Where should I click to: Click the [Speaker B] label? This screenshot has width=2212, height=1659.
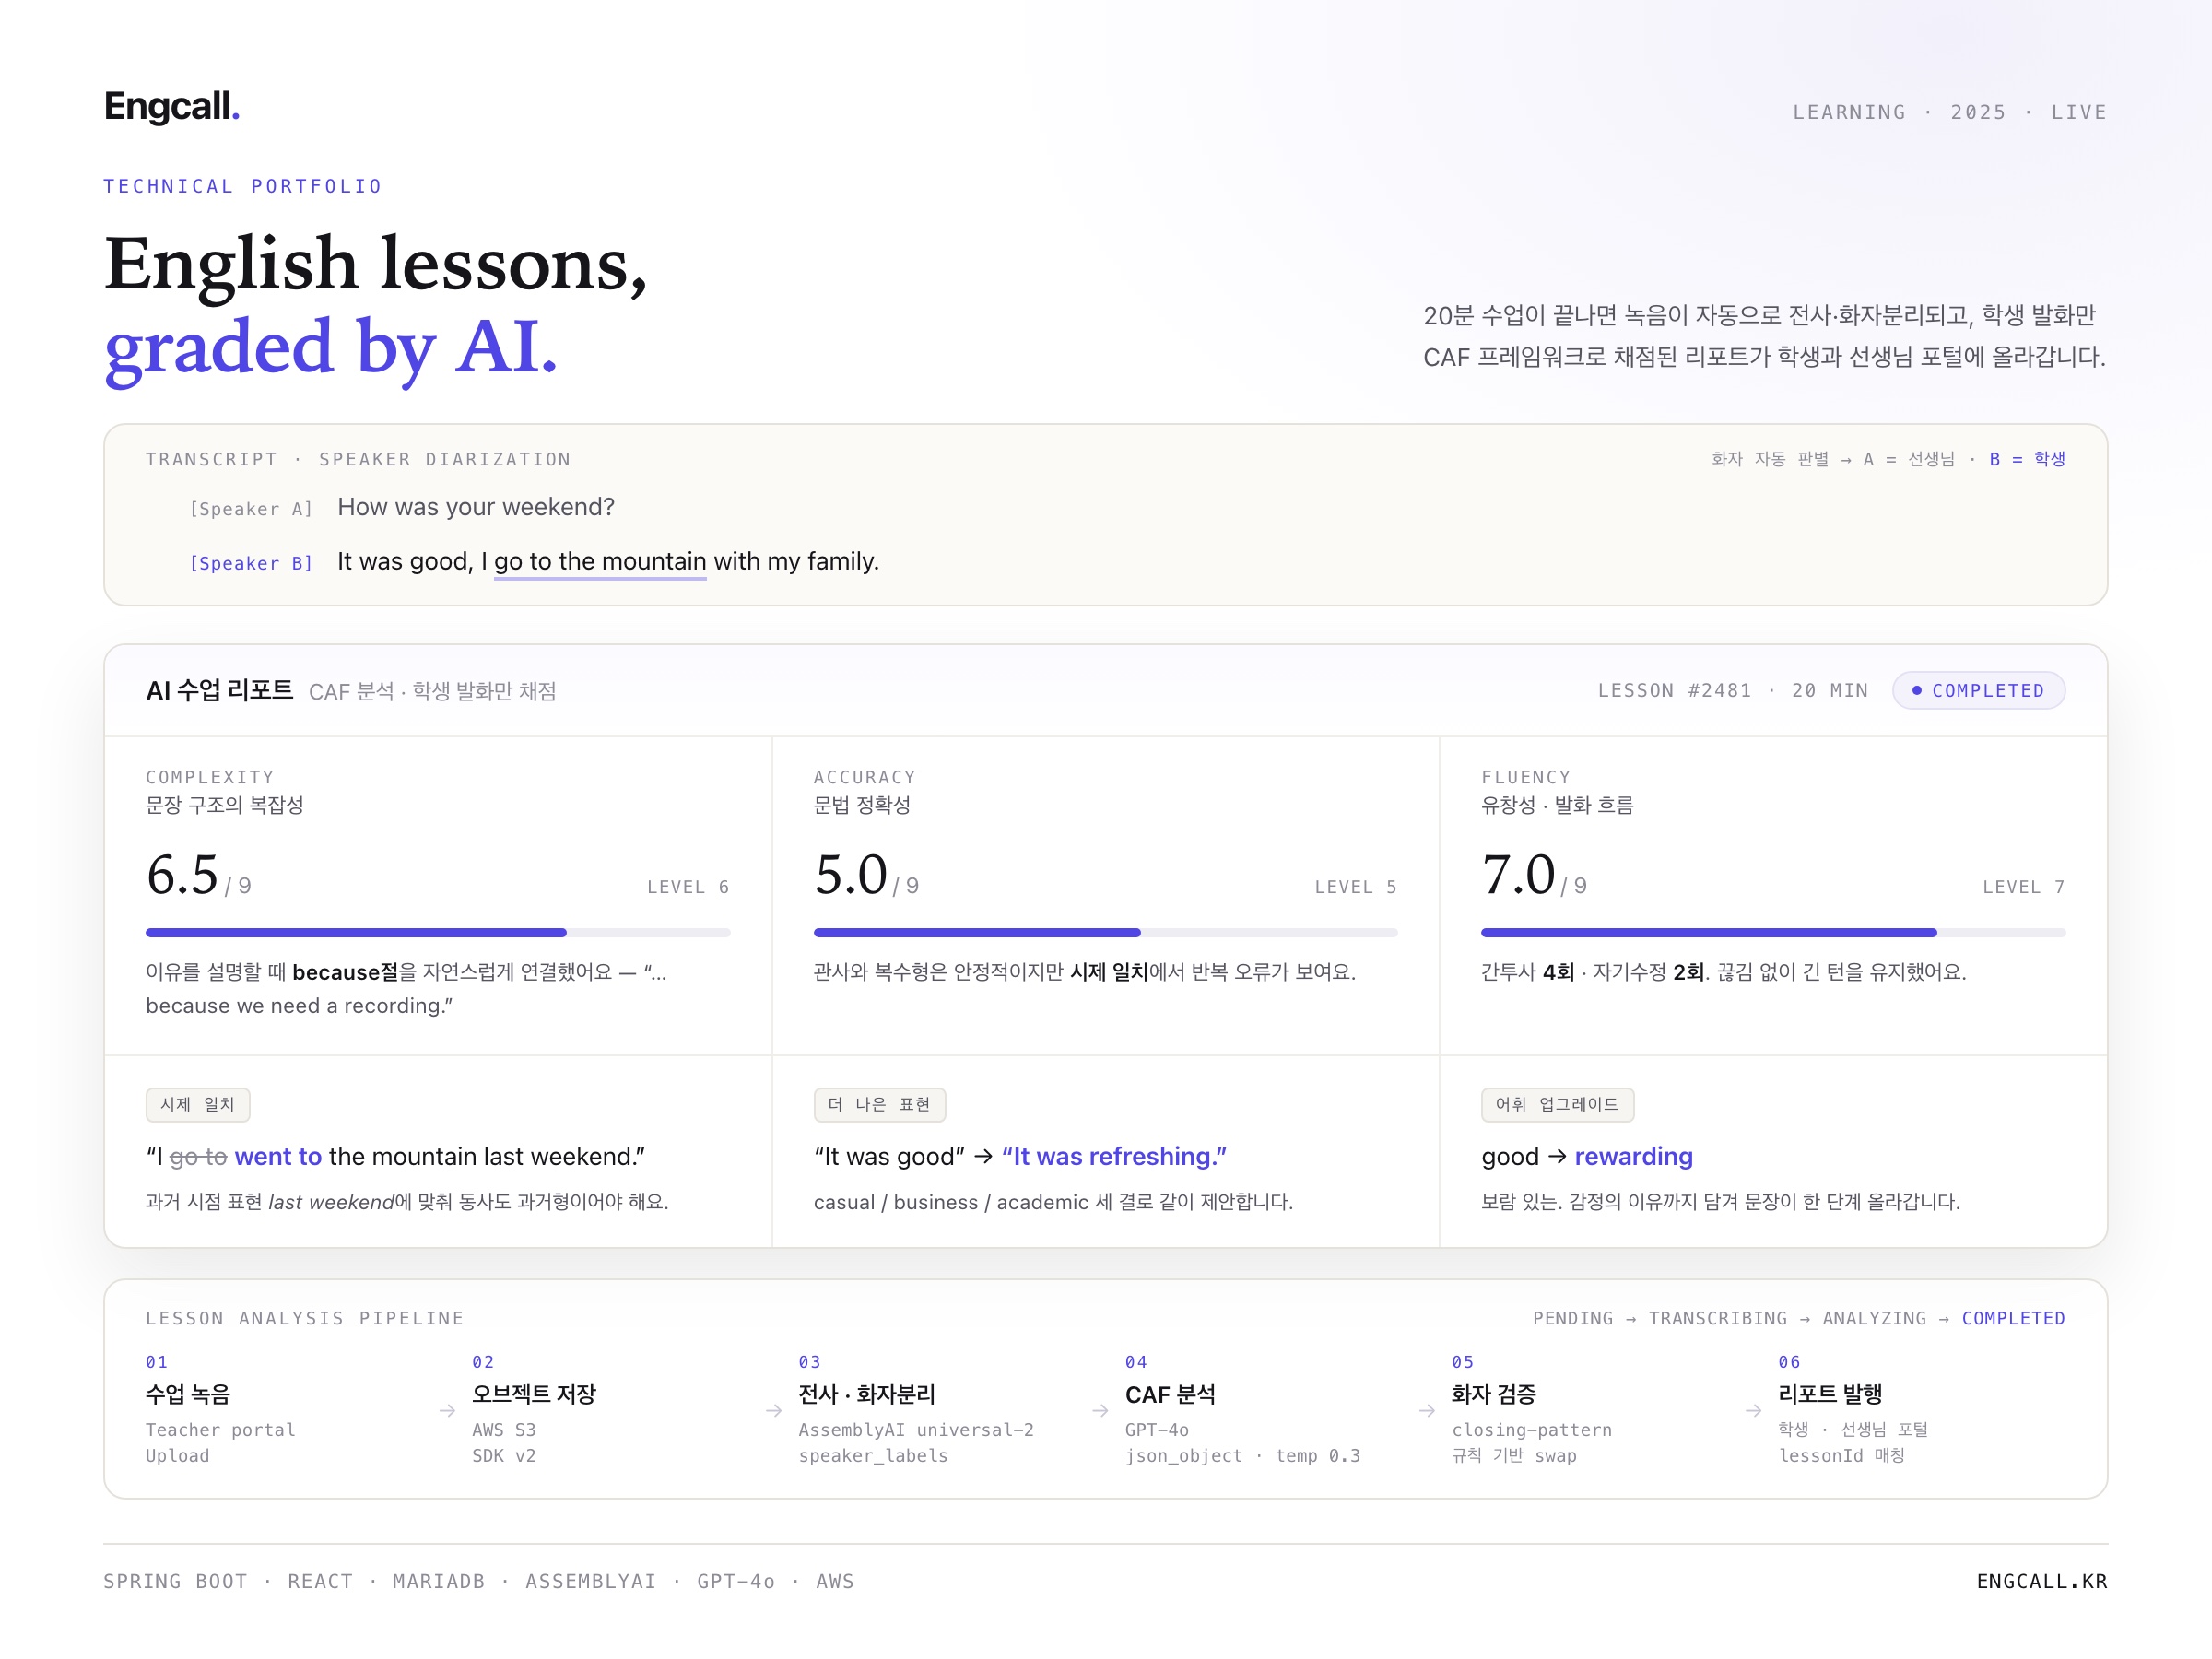251,563
